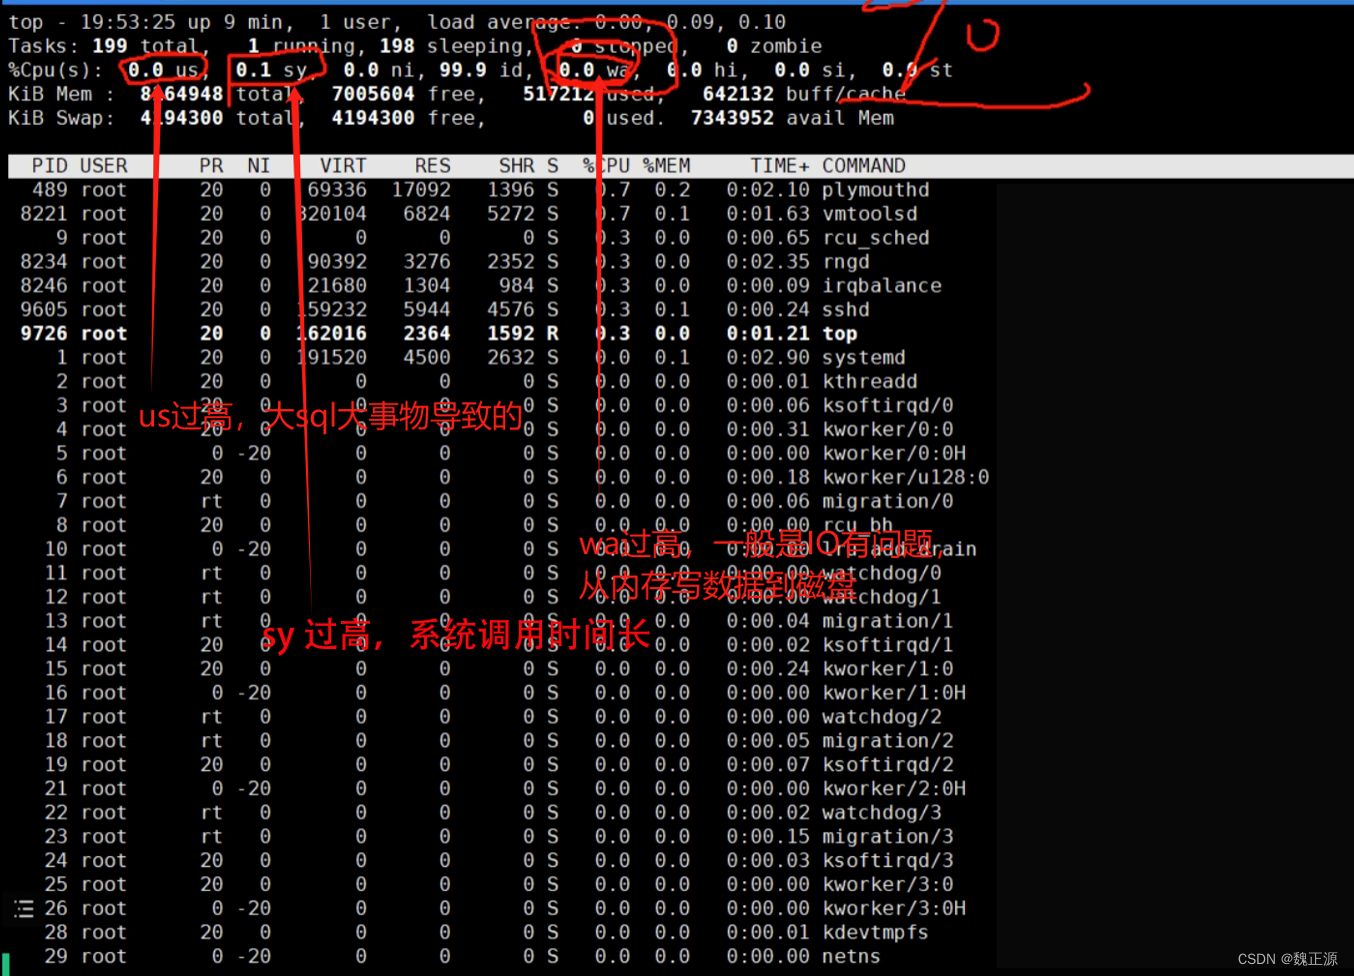Click the NI column header
Screen dimensions: 1354x976
(x=259, y=166)
